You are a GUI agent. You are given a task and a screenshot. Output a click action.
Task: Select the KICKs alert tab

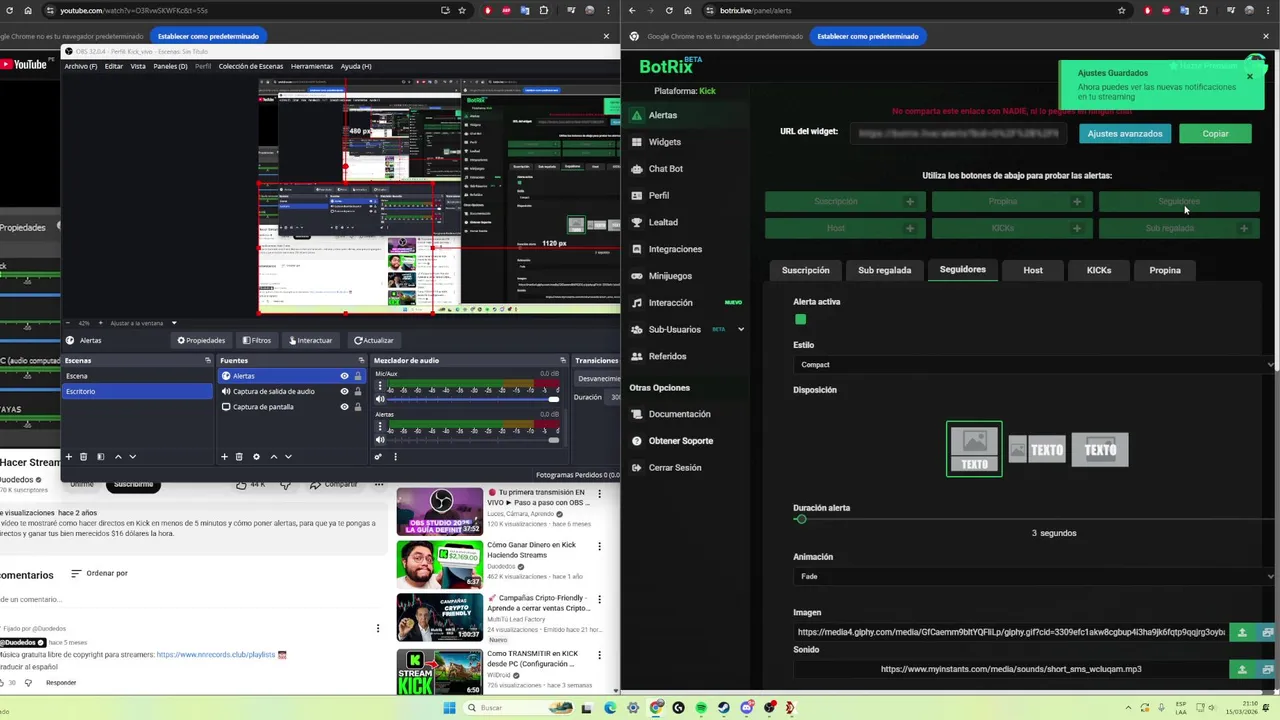(x=1099, y=270)
